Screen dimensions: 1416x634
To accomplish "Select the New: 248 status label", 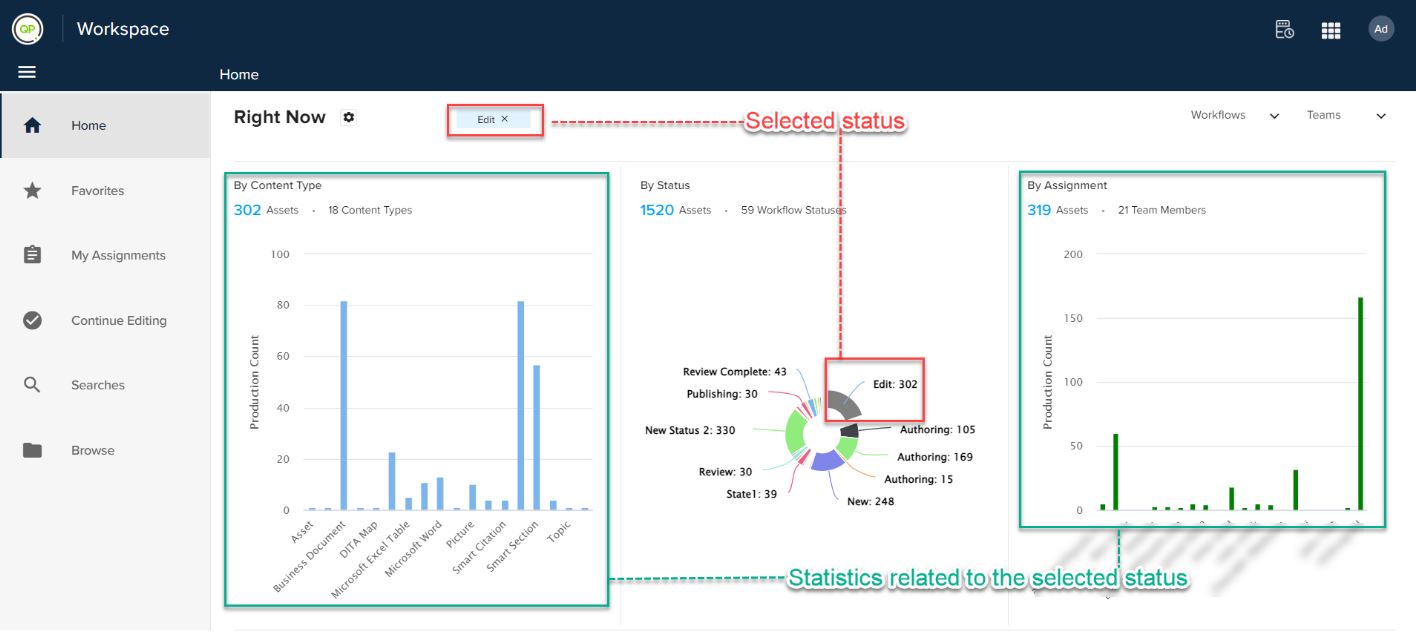I will 870,501.
